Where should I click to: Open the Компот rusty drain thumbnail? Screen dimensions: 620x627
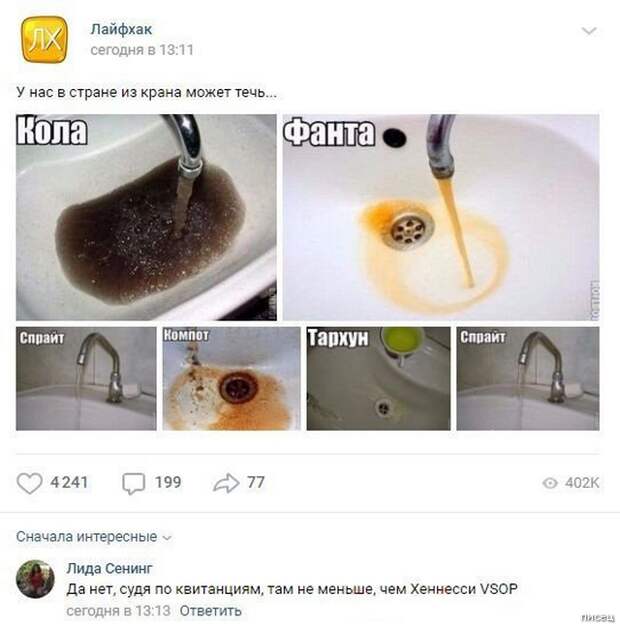point(231,378)
